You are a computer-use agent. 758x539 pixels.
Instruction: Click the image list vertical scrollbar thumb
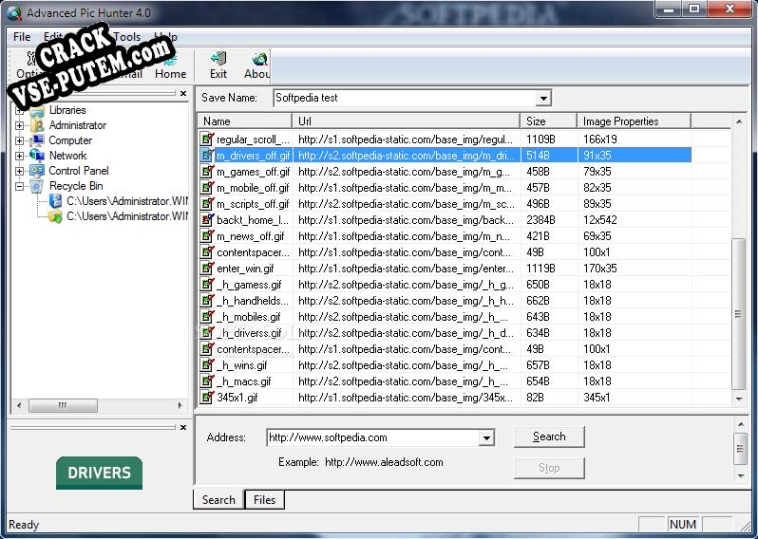point(739,314)
